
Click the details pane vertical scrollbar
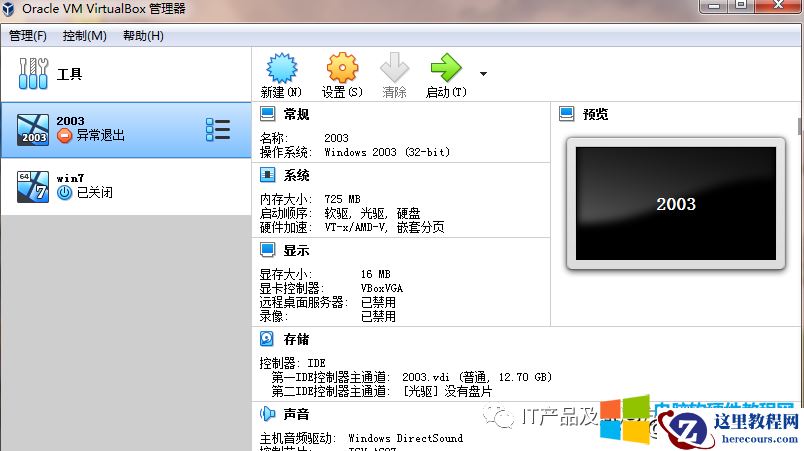pos(800,126)
